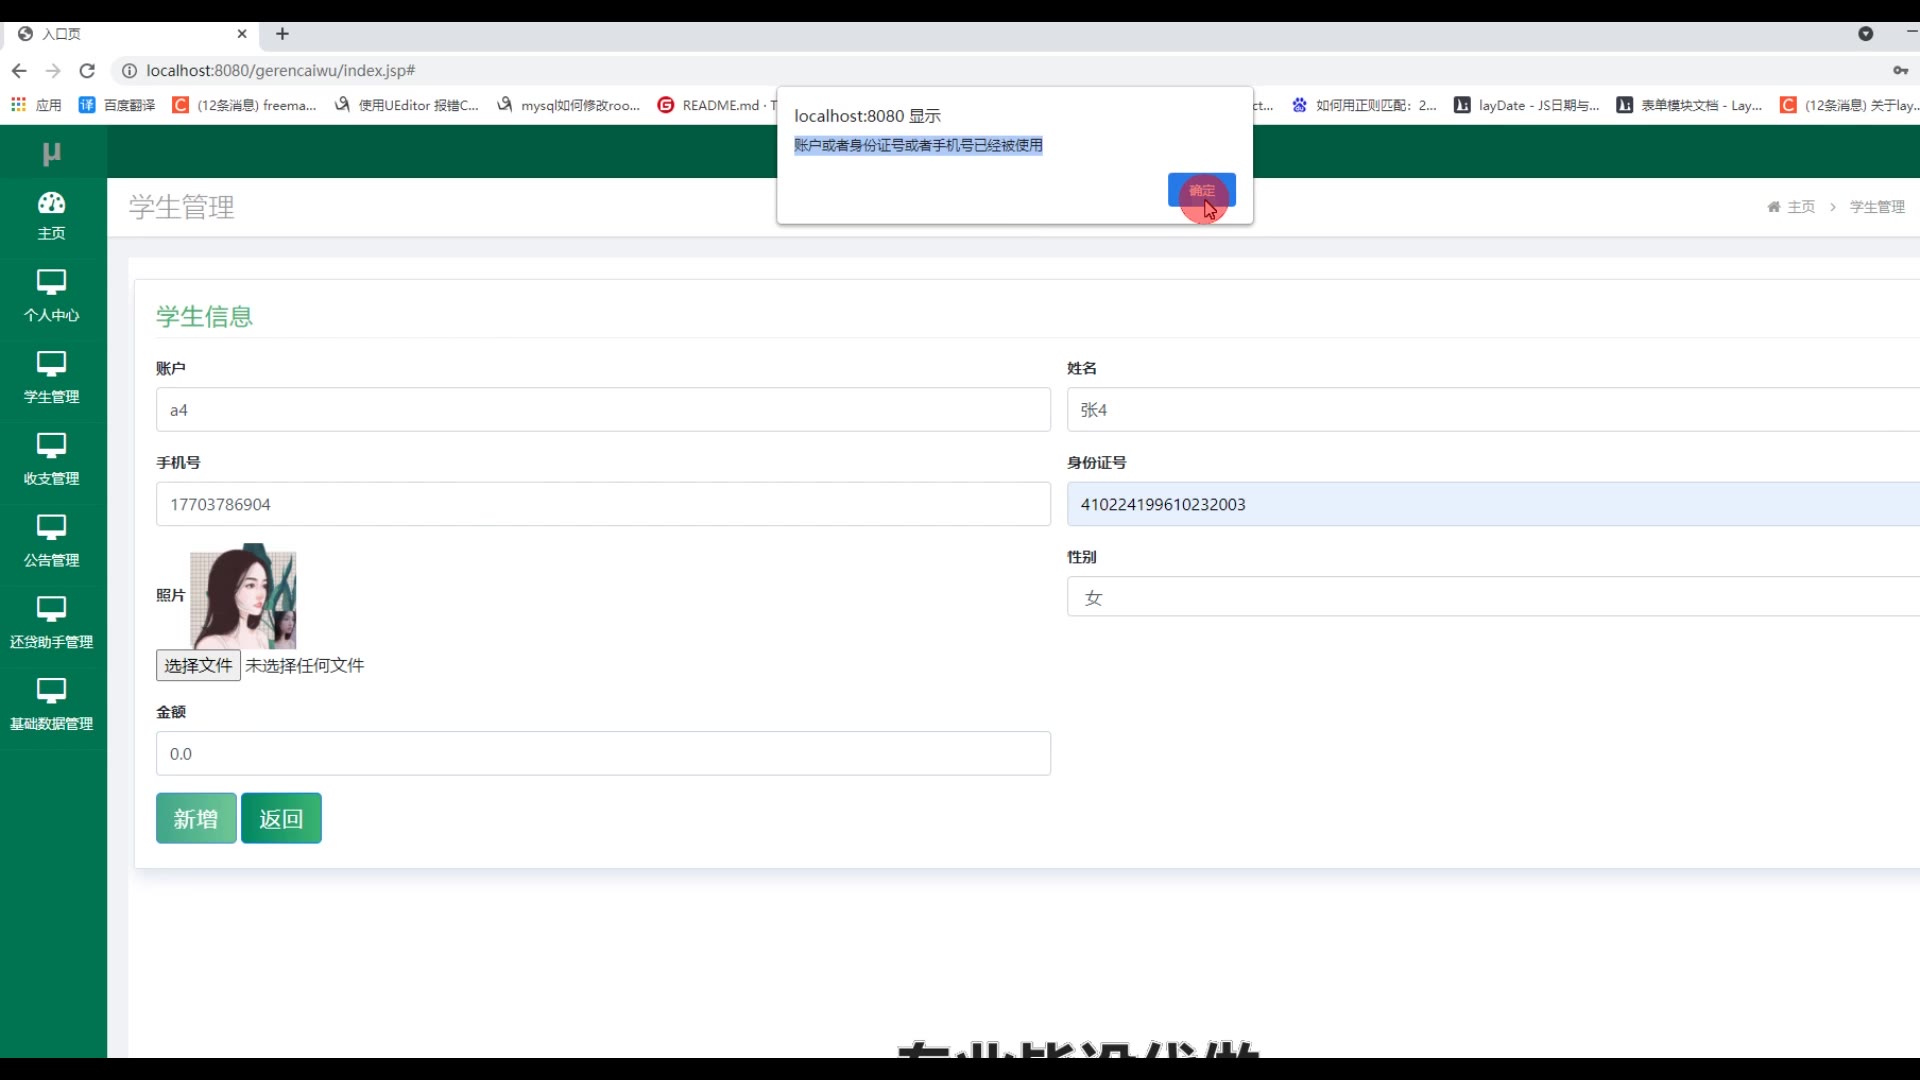This screenshot has height=1080, width=1920.
Task: Open 收支管理 monitor icon in the sidebar
Action: point(51,445)
